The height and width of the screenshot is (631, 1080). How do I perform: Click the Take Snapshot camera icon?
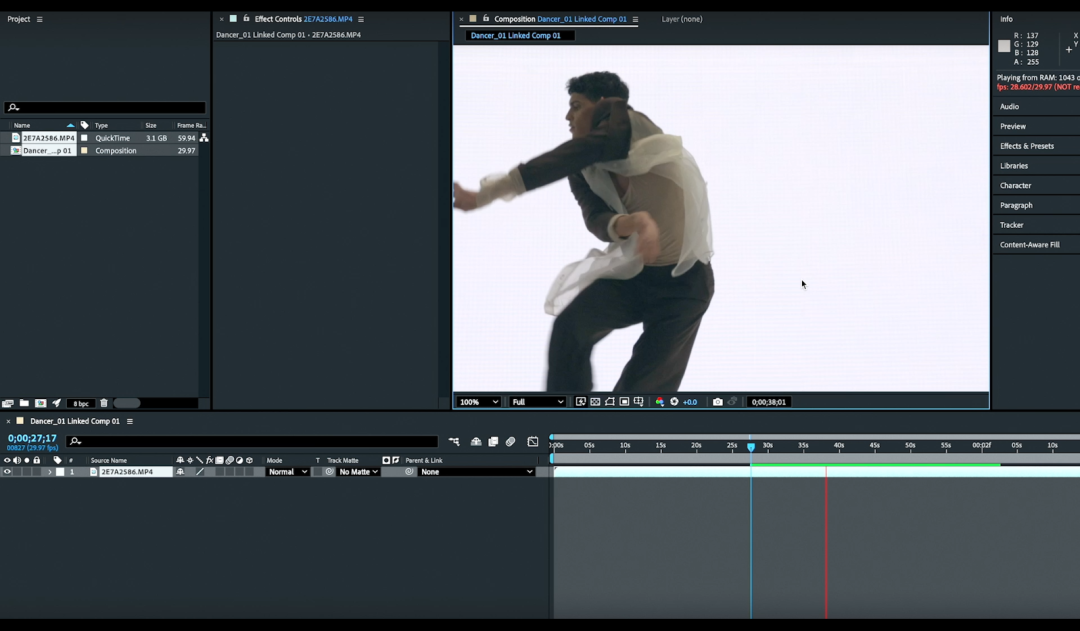[x=717, y=402]
